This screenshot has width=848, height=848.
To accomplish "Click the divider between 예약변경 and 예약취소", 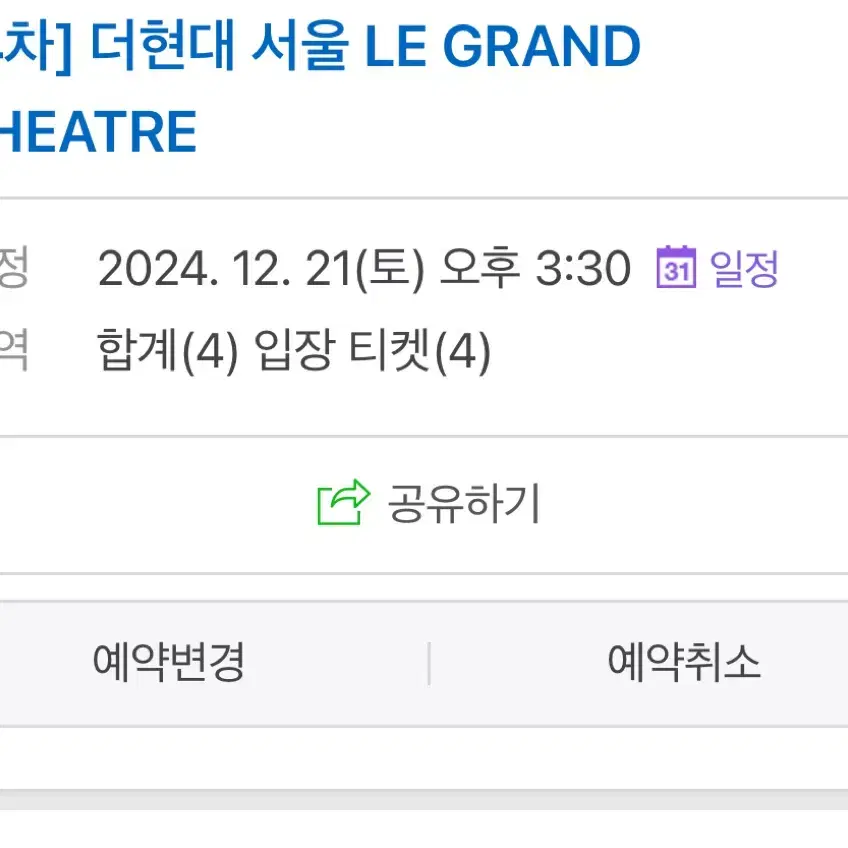I will click(429, 663).
